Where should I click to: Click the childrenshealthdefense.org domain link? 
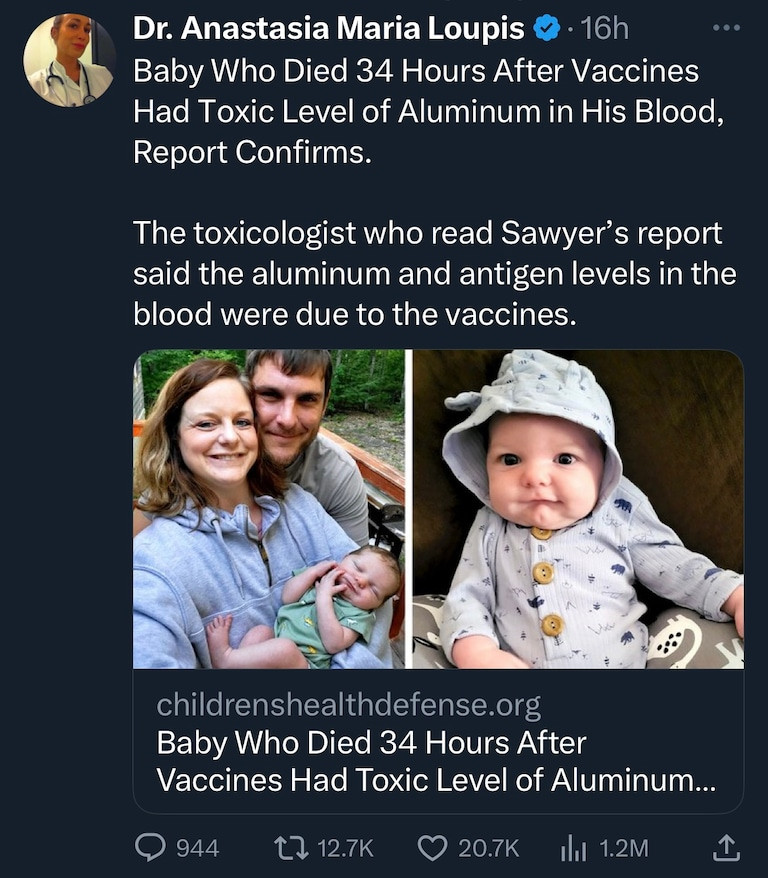click(348, 705)
